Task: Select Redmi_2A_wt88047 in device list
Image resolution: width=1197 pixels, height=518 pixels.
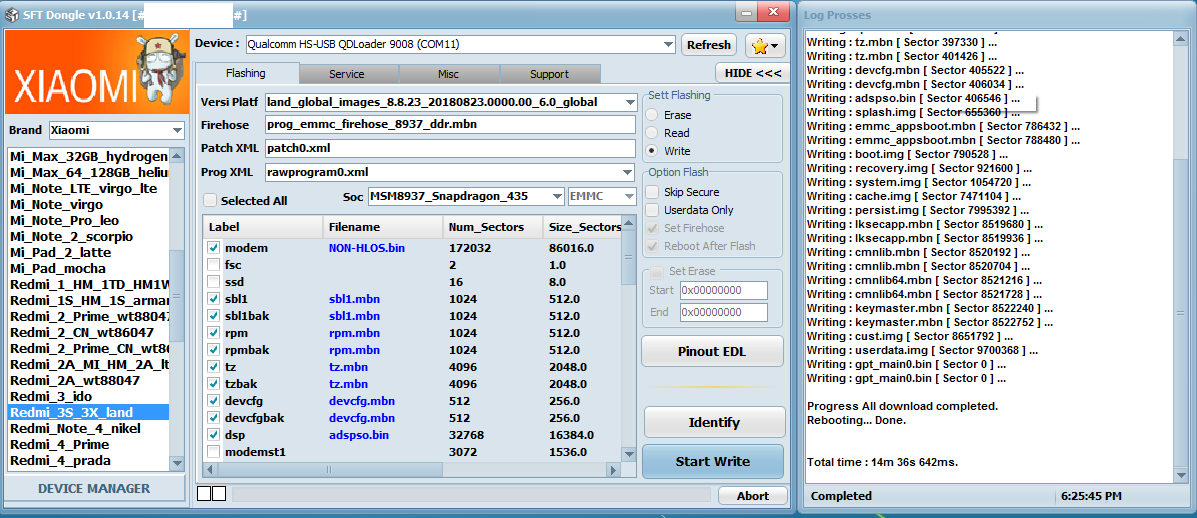Action: click(x=88, y=380)
